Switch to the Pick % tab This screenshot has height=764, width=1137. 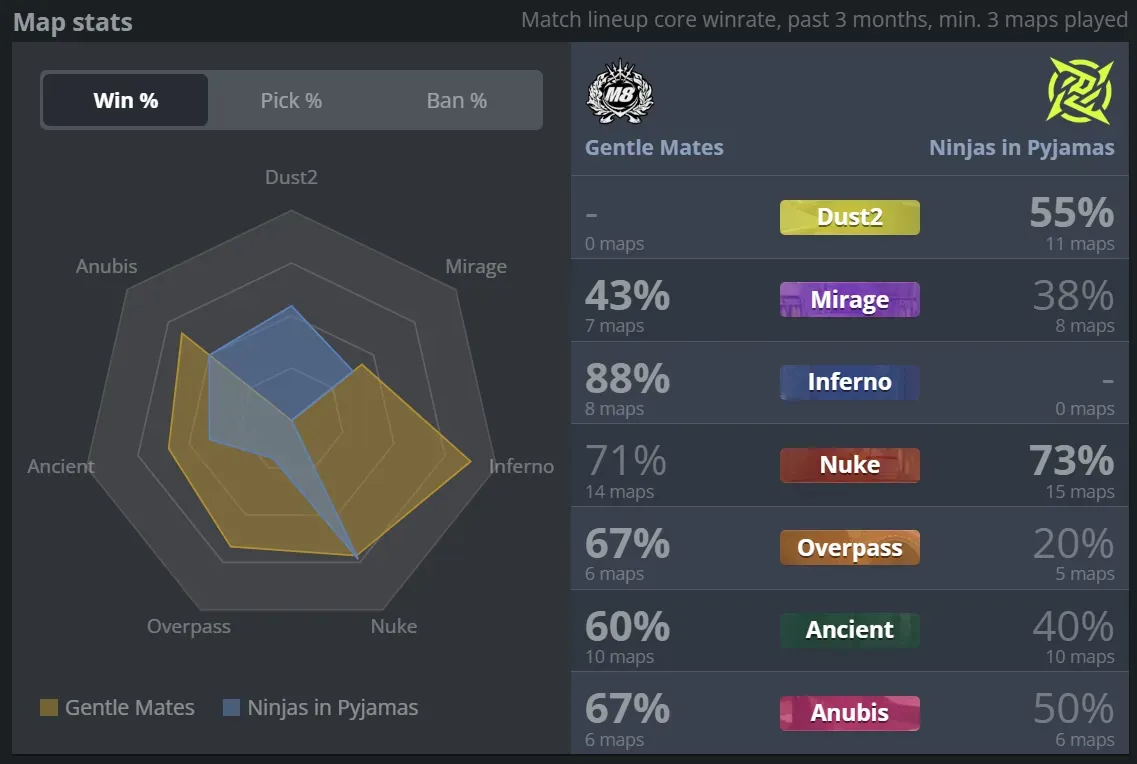coord(290,100)
